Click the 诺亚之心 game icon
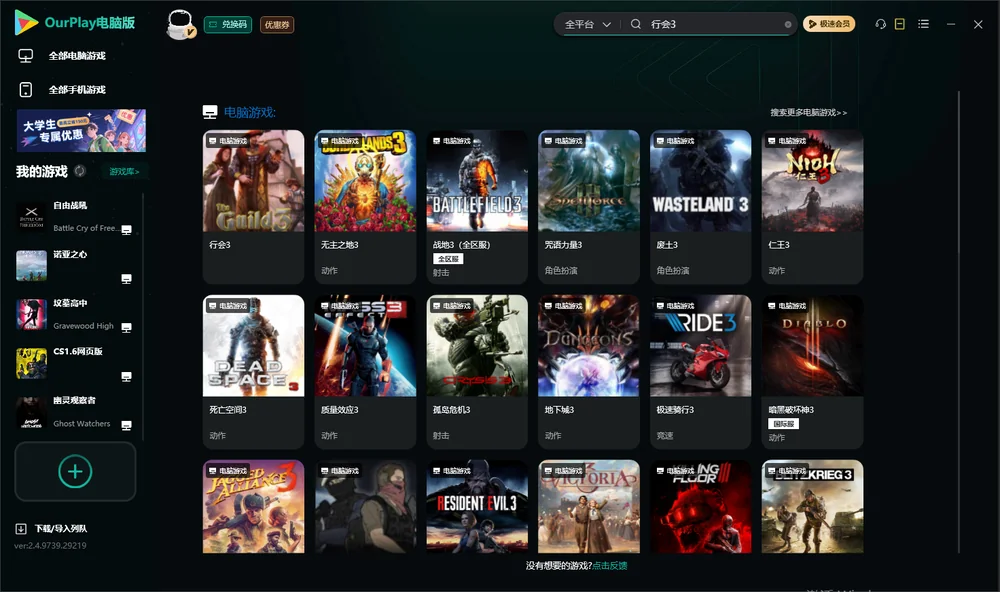Viewport: 1000px width, 592px height. (x=31, y=266)
